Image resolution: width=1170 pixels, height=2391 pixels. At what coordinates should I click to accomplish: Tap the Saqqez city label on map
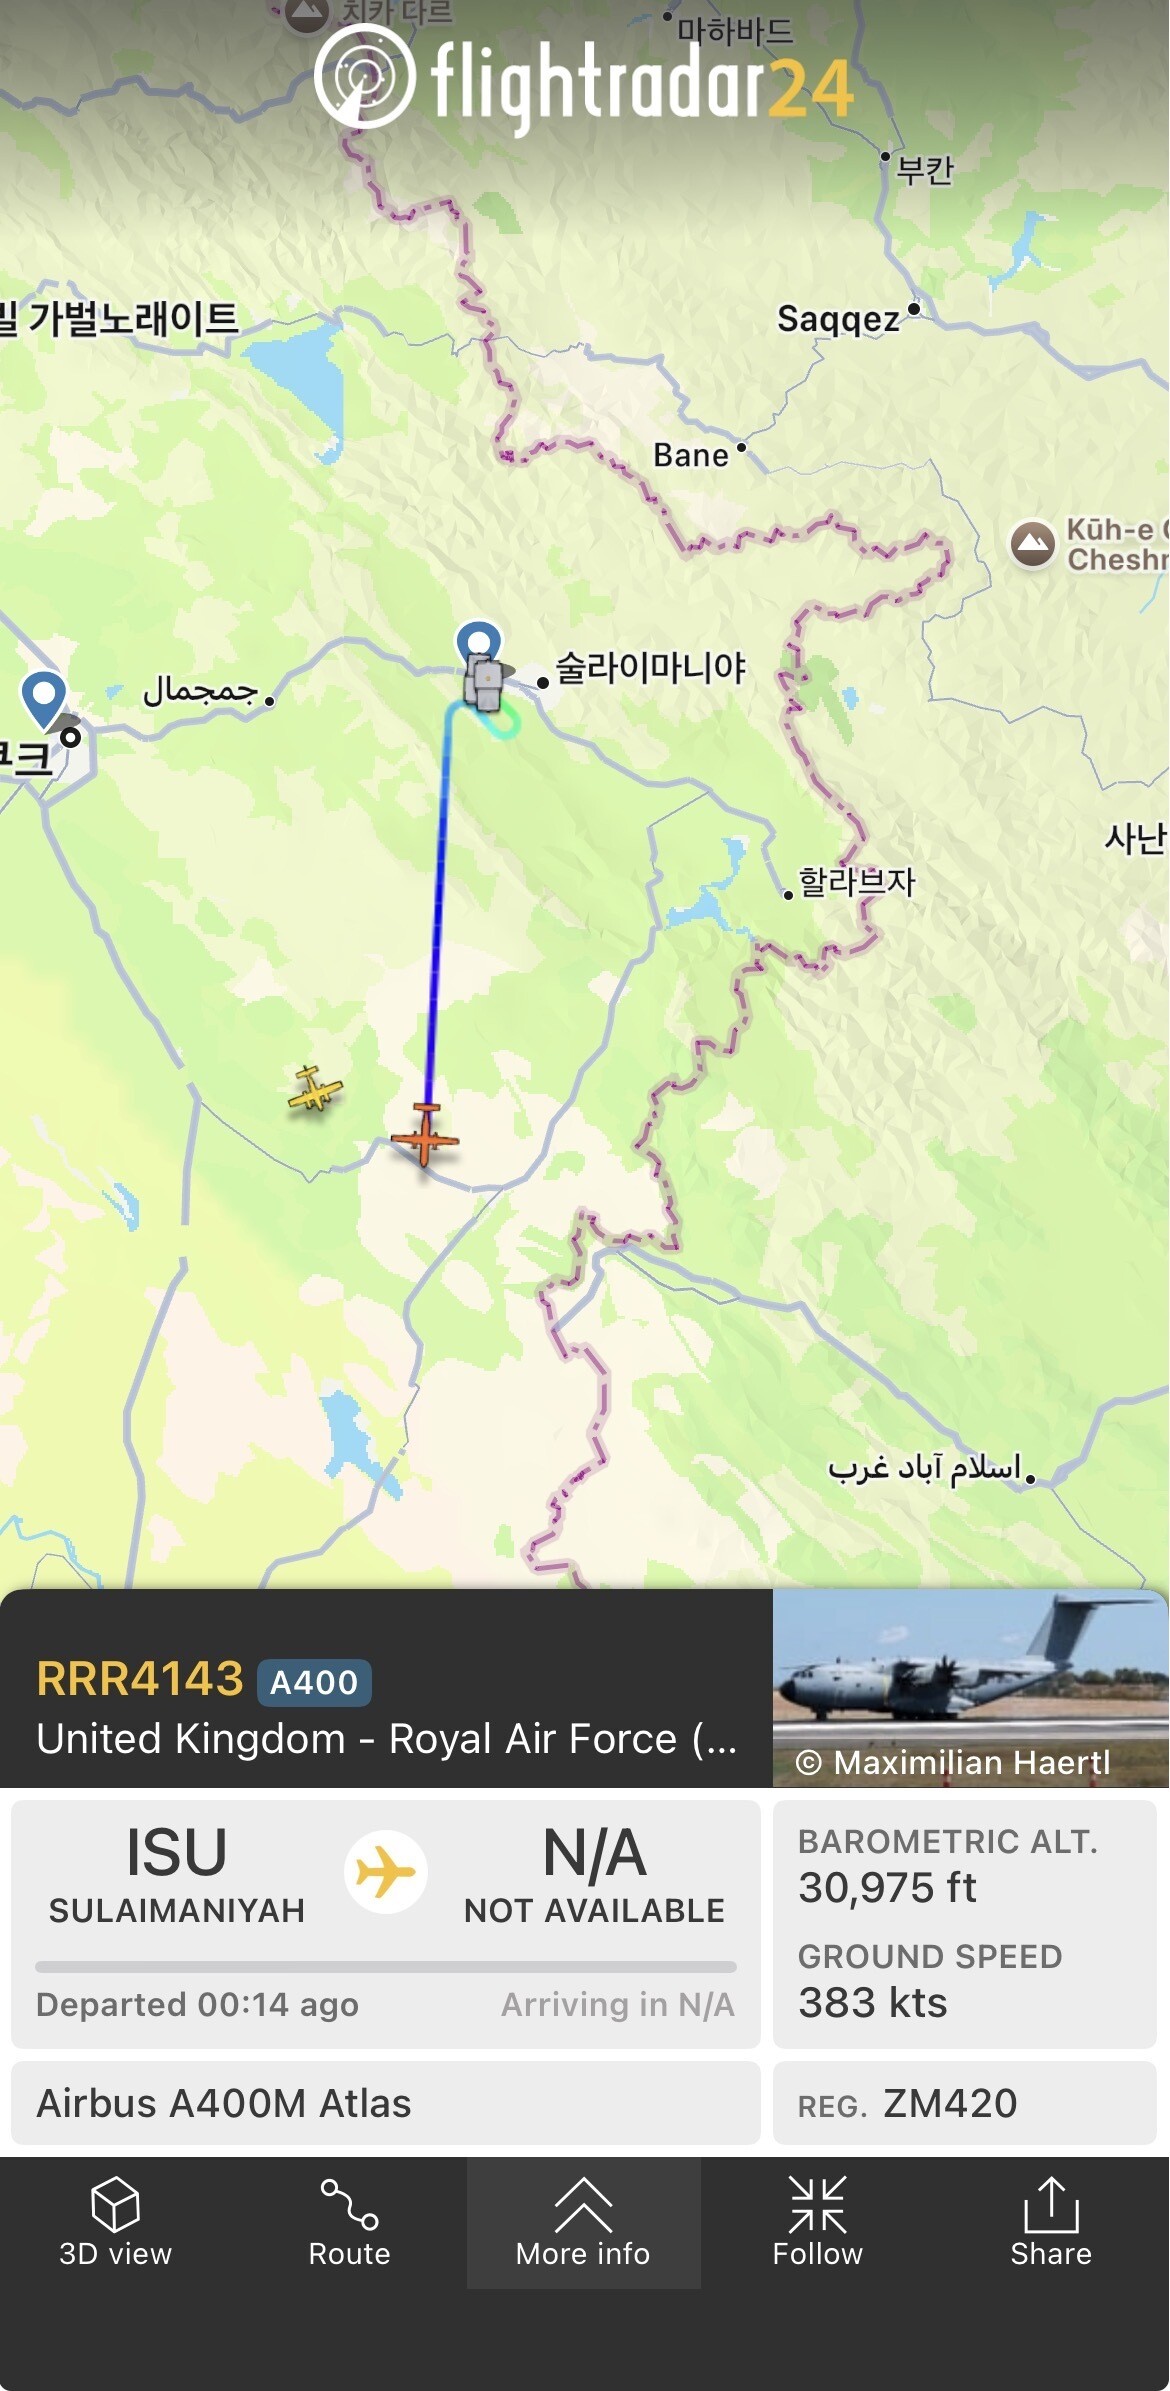[838, 319]
